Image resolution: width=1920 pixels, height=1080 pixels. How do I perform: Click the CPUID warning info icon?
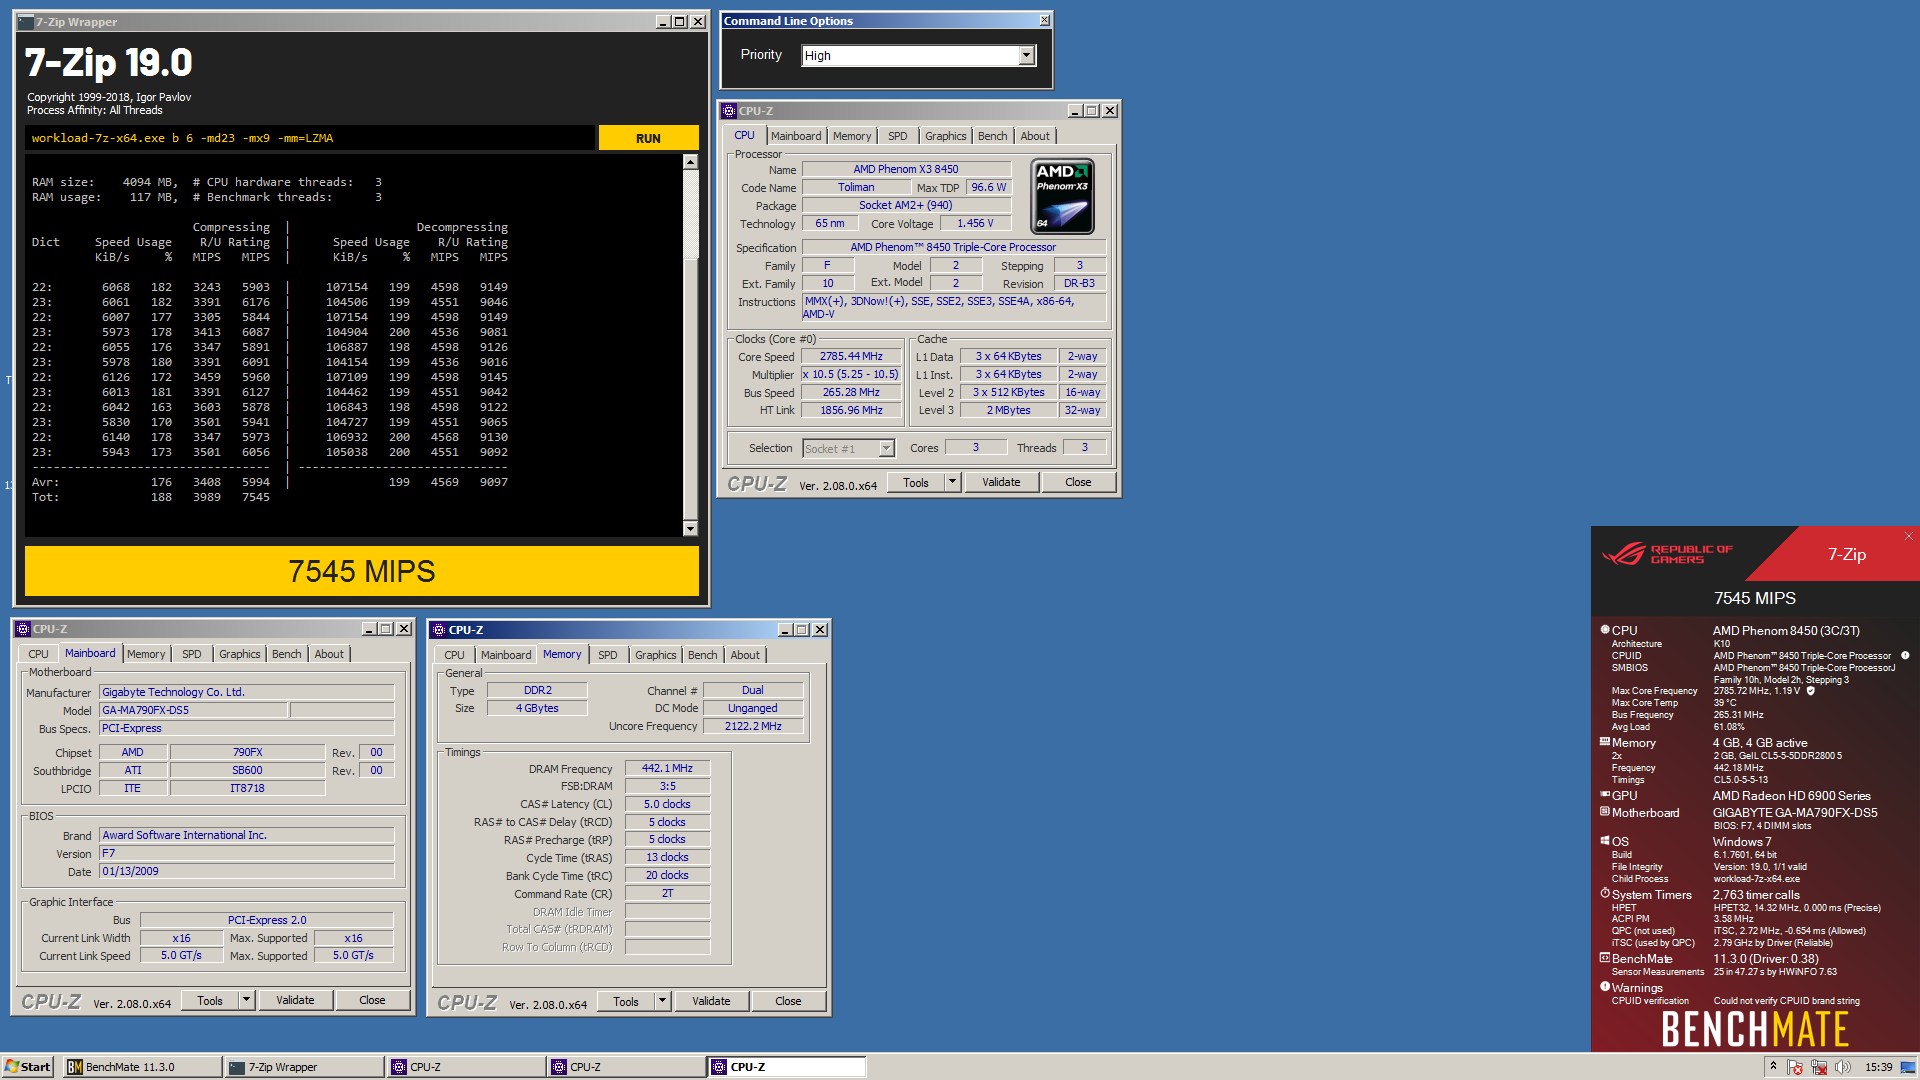[1905, 656]
